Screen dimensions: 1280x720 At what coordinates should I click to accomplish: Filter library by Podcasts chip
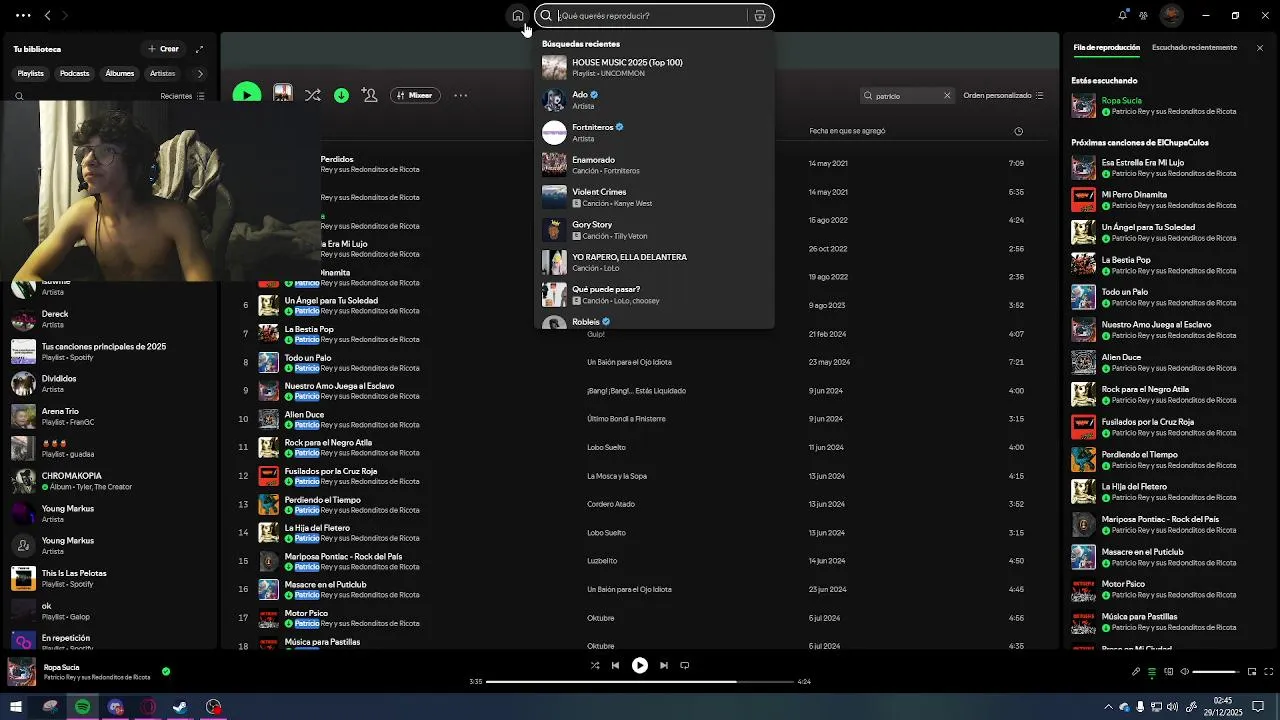pos(74,73)
